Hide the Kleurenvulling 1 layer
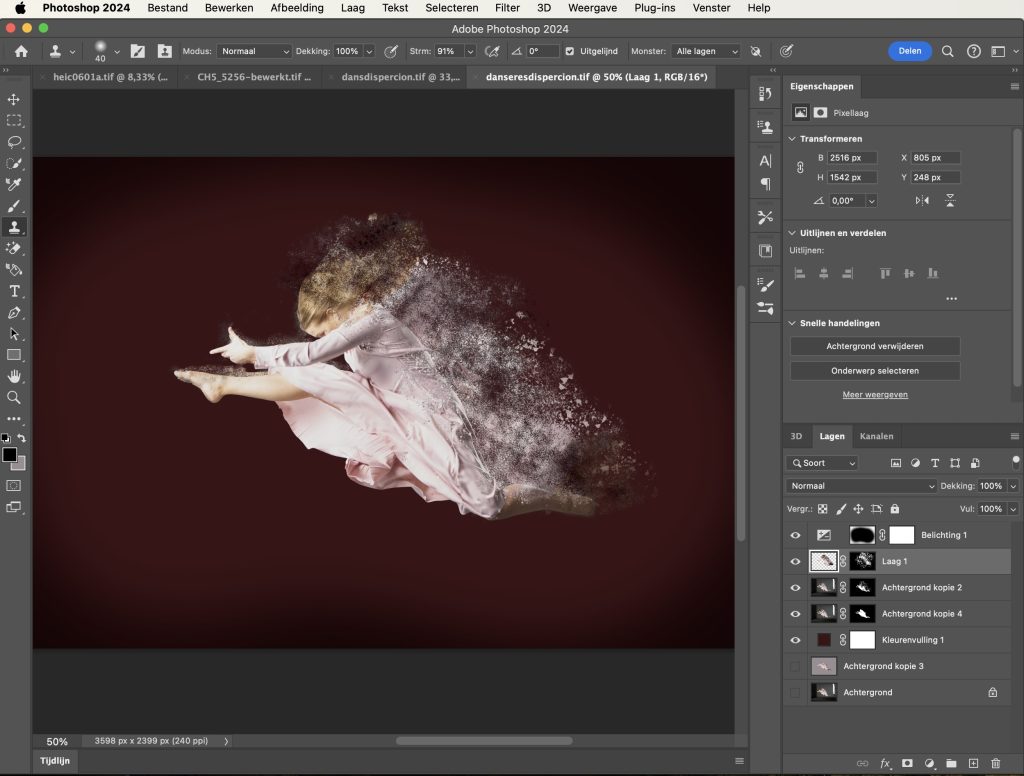The height and width of the screenshot is (776, 1024). 796,640
